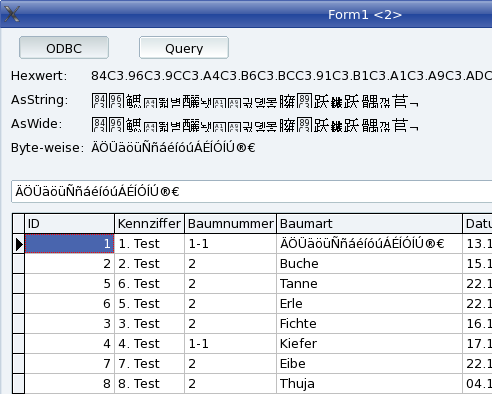This screenshot has height=394, width=492.
Task: Select the highlighted ID cell with value 1
Action: [x=69, y=244]
